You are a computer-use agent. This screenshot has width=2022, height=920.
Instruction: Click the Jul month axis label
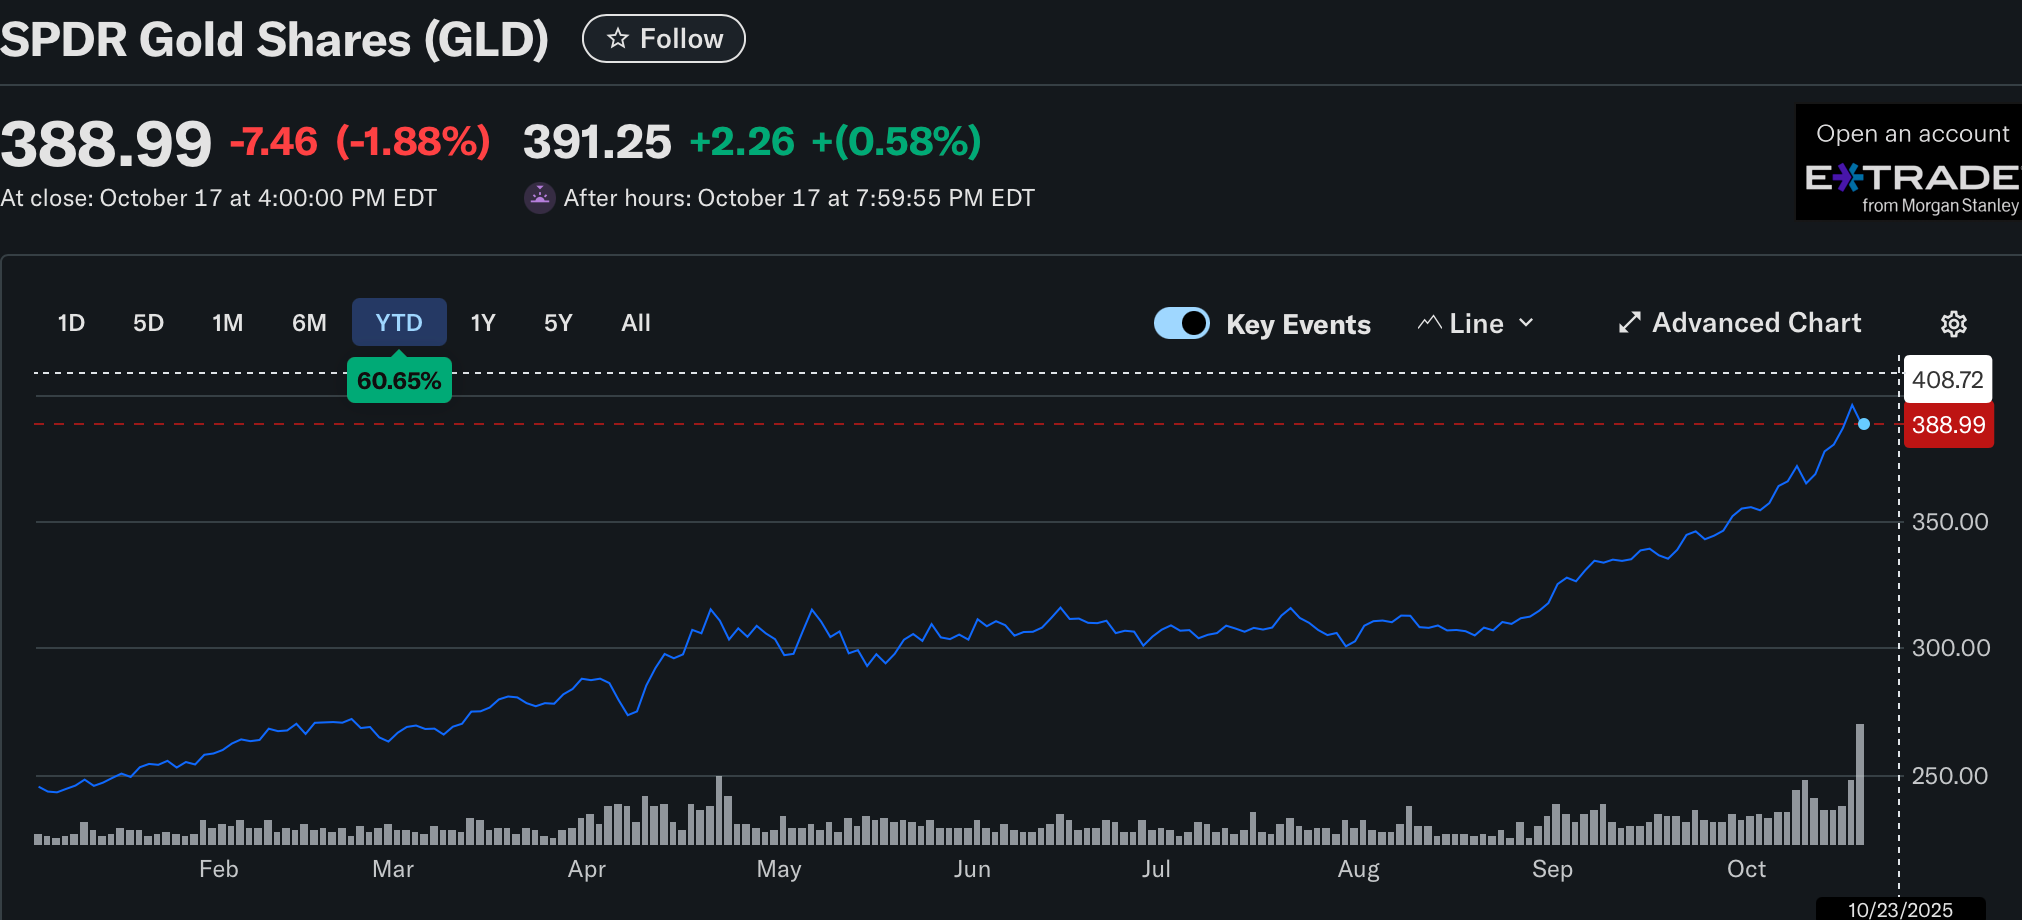pyautogui.click(x=1156, y=869)
